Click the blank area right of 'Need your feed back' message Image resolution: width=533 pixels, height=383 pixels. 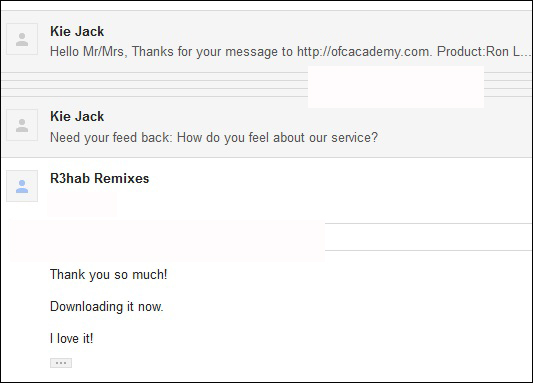[x=455, y=137]
